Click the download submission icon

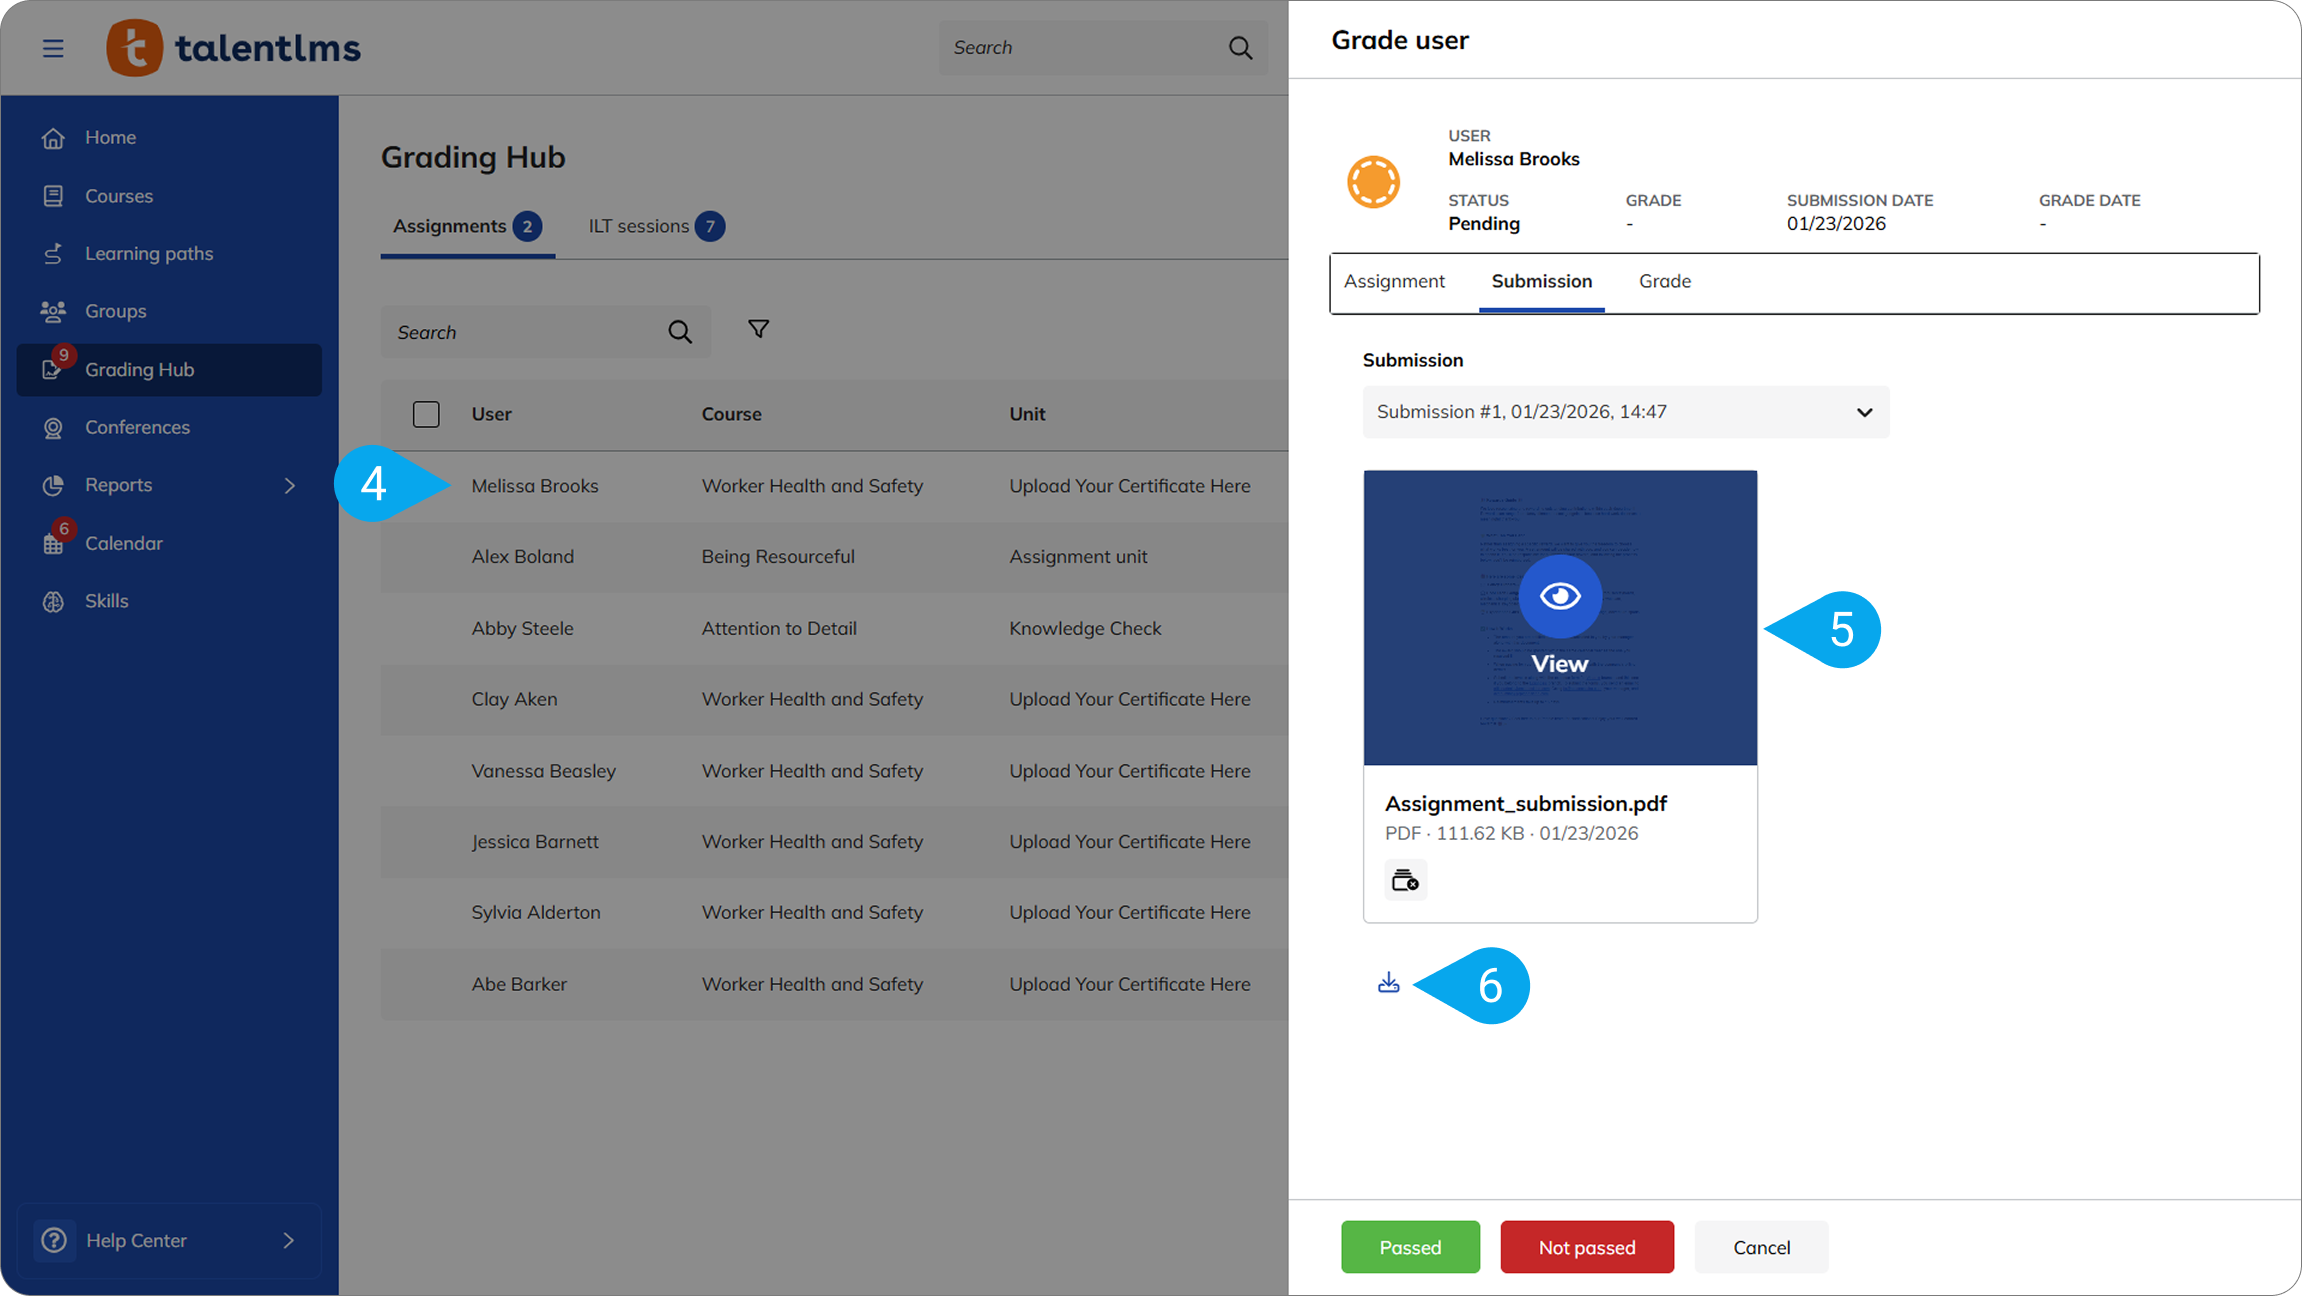coord(1388,984)
